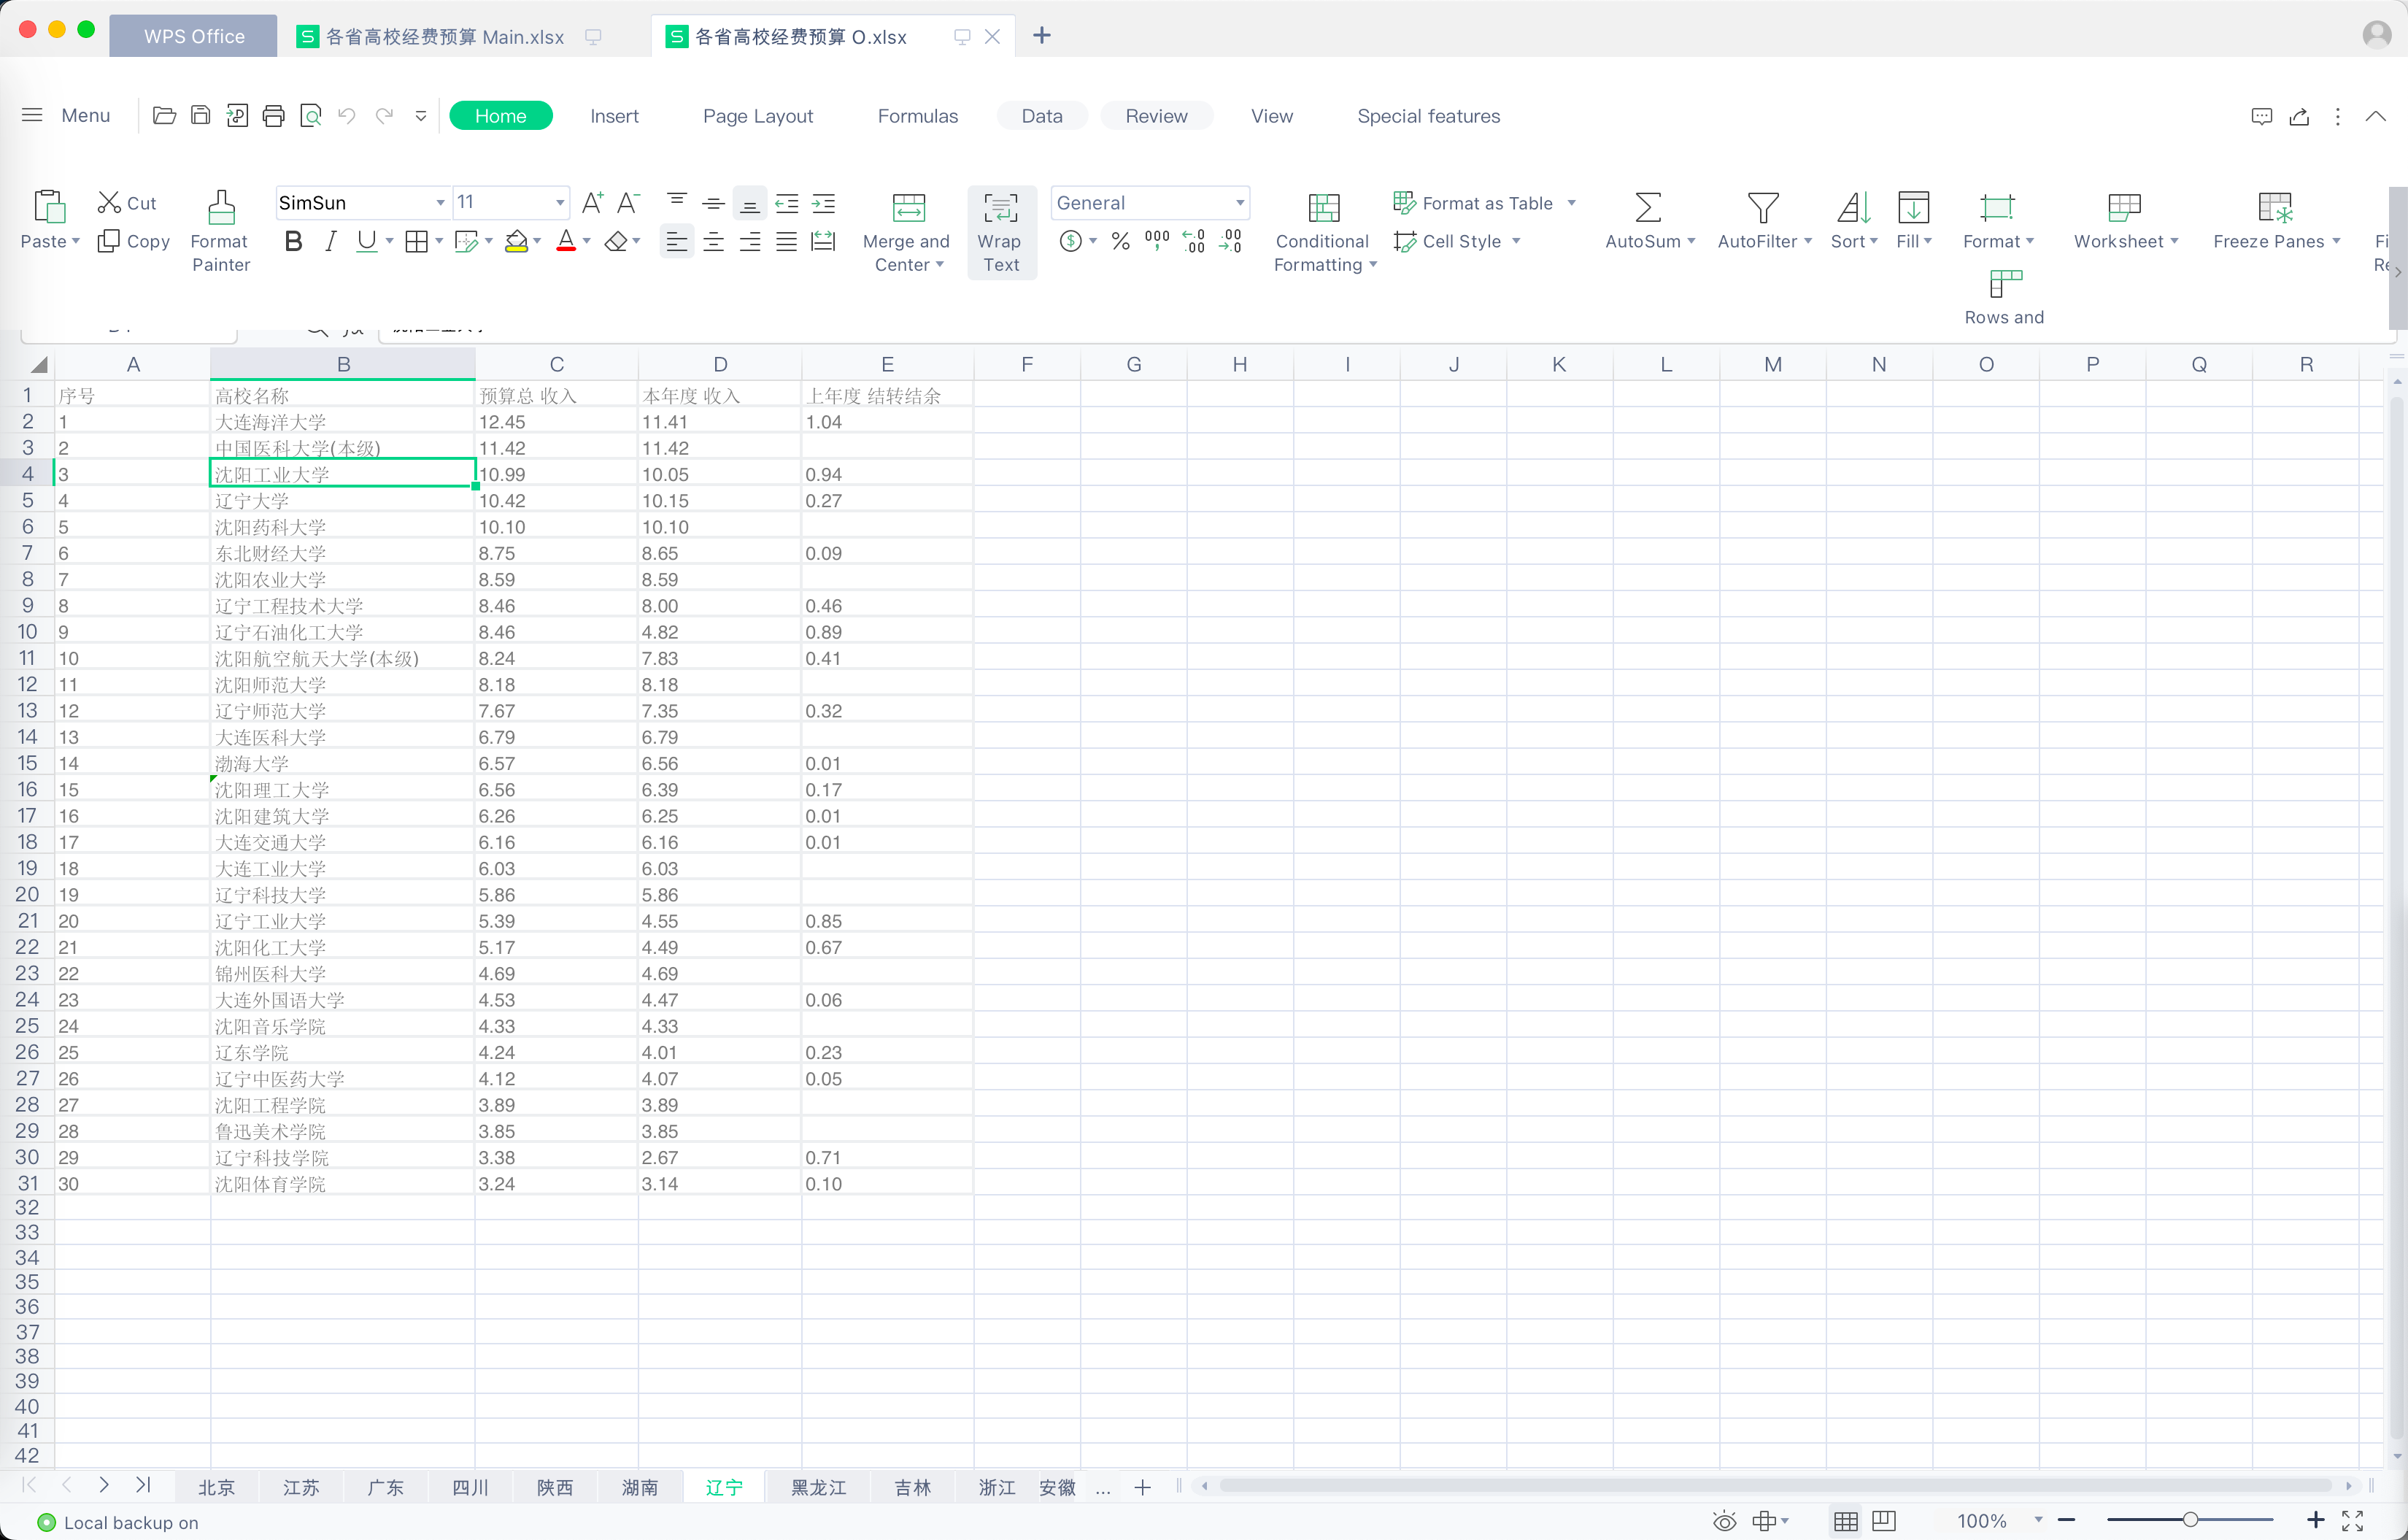
Task: Open the SimSun font name dropdown
Action: 440,203
